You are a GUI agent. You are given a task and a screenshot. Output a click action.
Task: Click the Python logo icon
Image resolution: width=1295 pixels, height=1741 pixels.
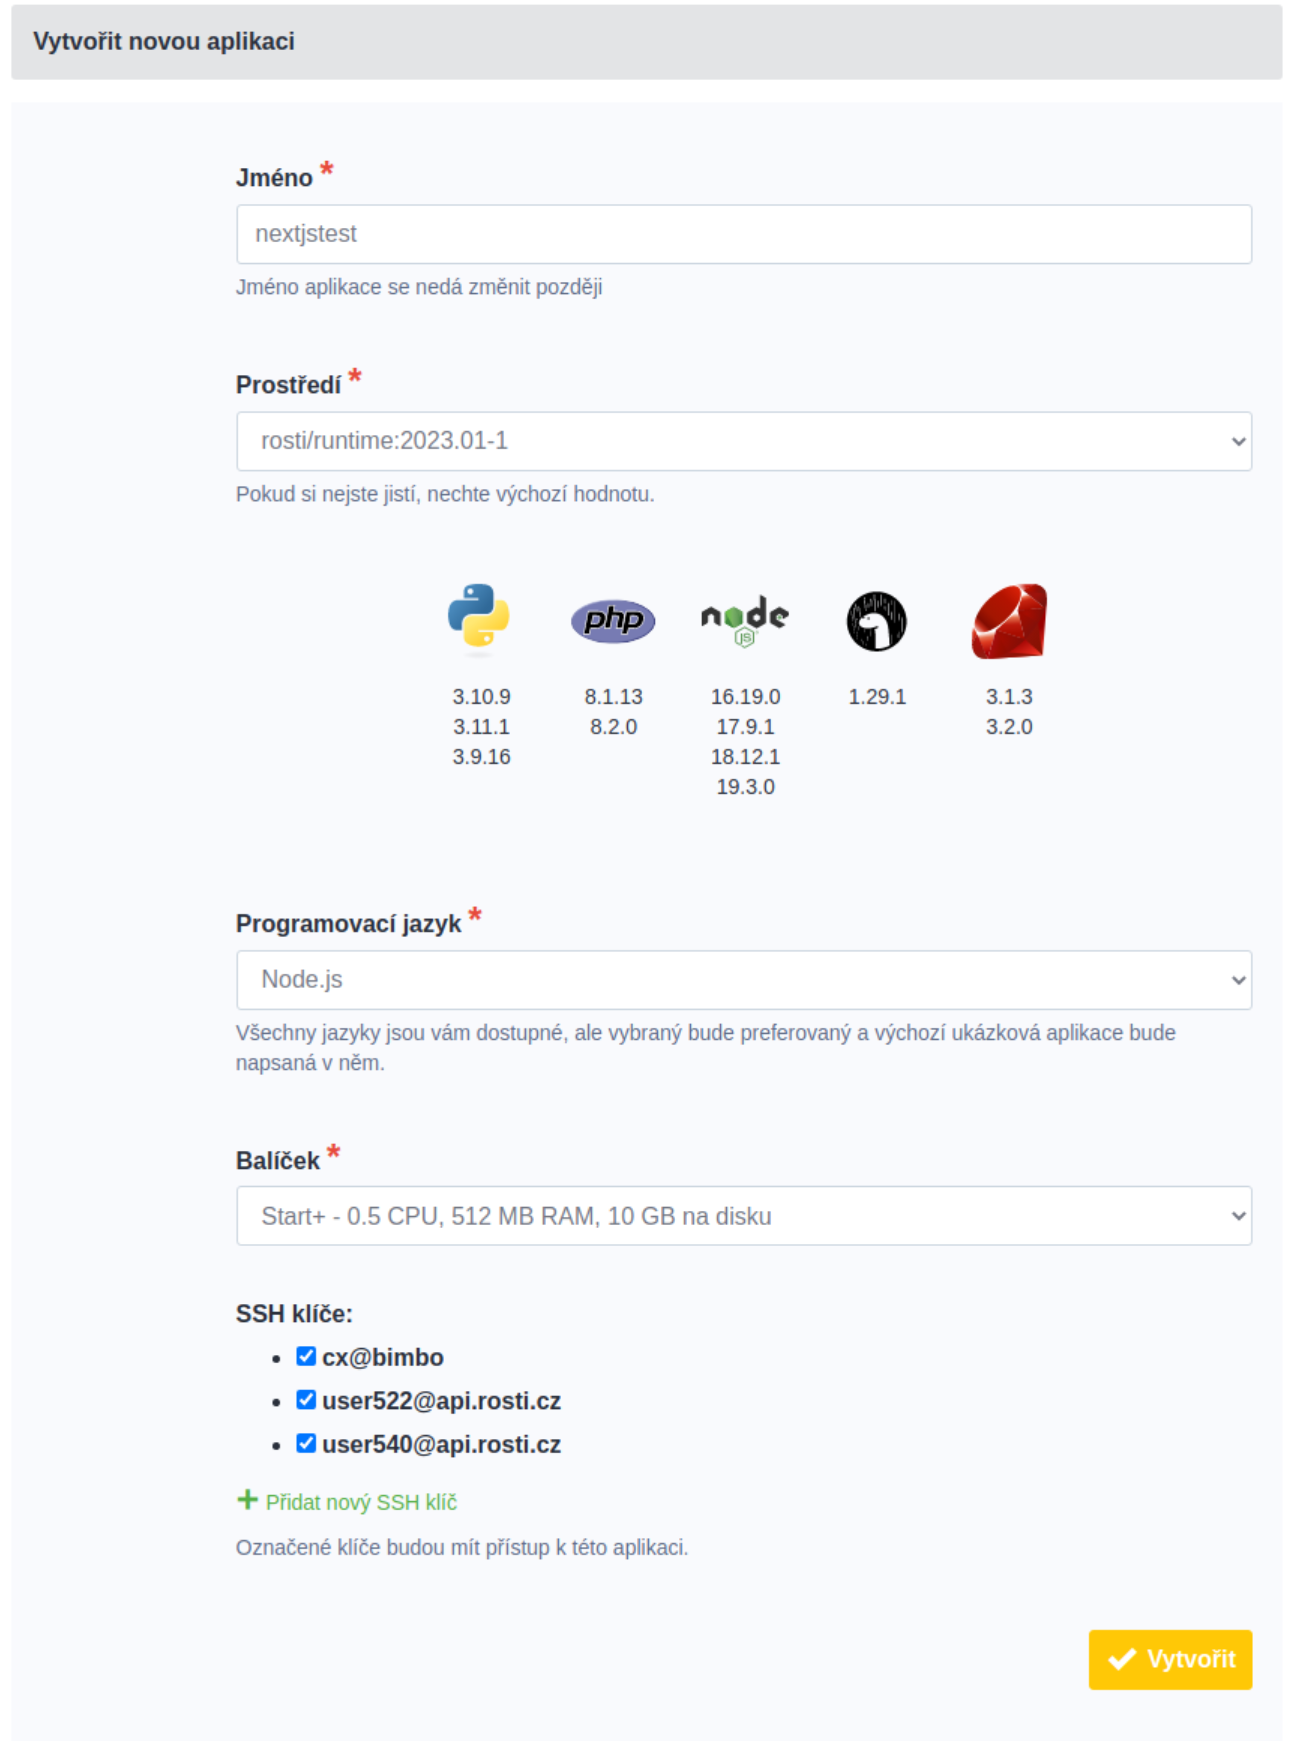[479, 616]
